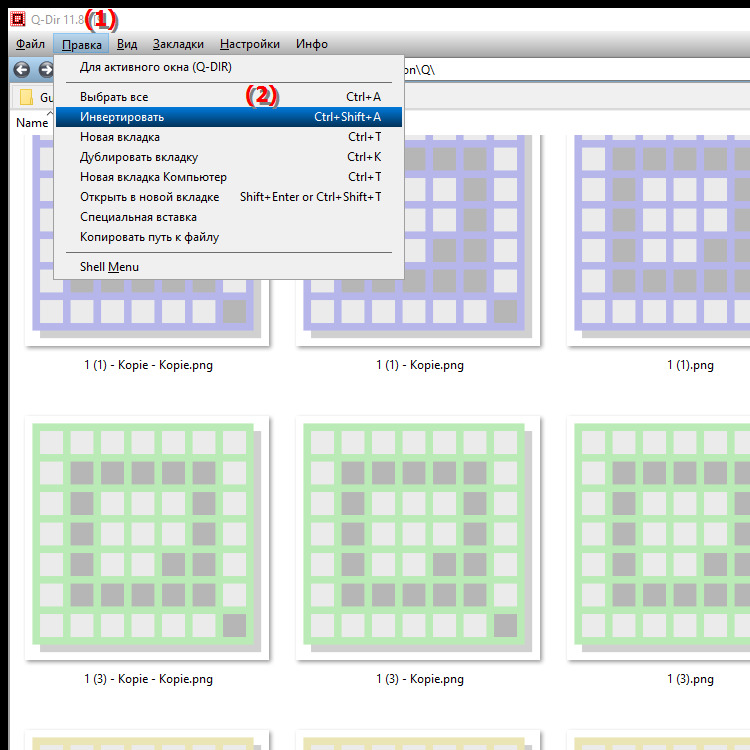Select Инвертировать menu entry

(229, 117)
